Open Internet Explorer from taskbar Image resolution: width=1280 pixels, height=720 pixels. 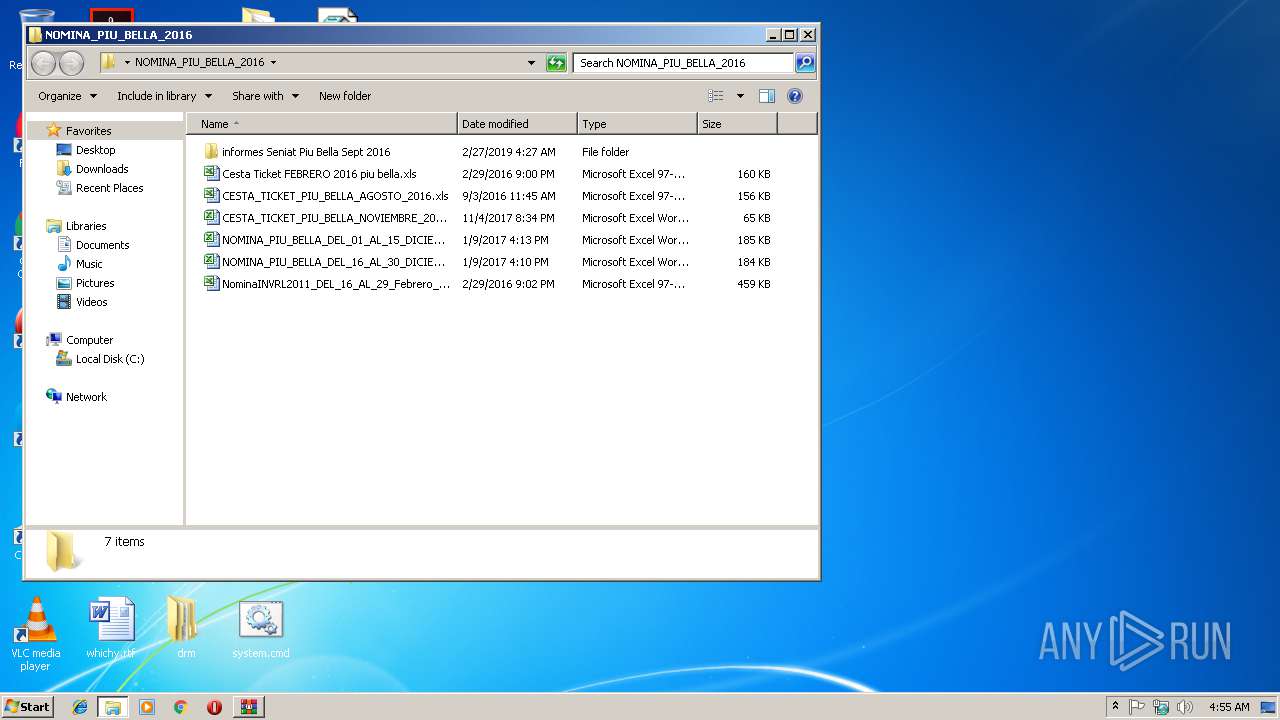[80, 707]
